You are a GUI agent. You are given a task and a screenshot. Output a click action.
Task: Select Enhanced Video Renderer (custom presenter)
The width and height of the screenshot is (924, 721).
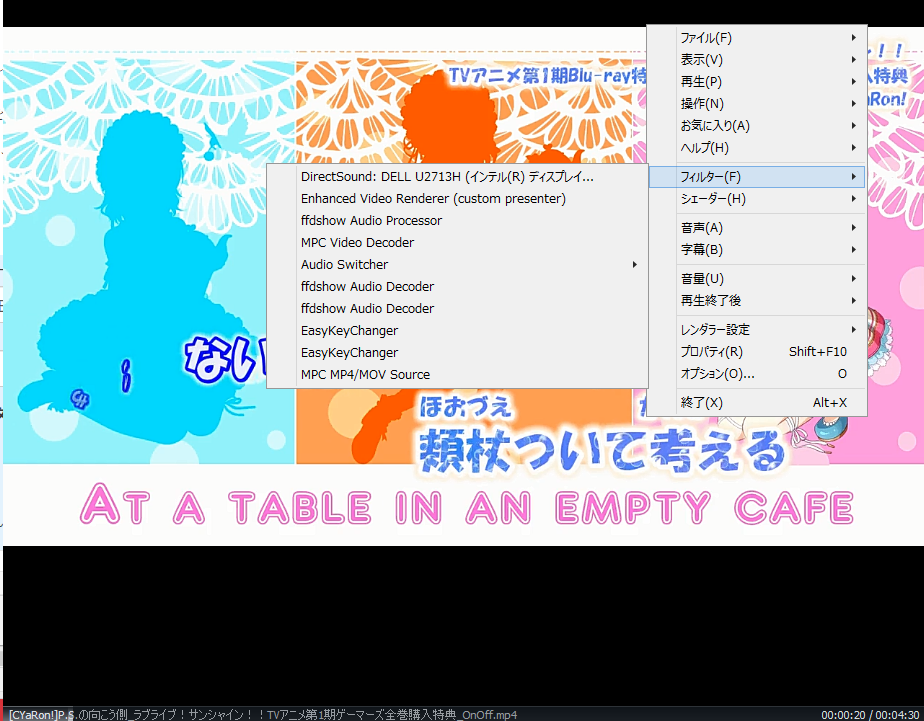tap(457, 199)
